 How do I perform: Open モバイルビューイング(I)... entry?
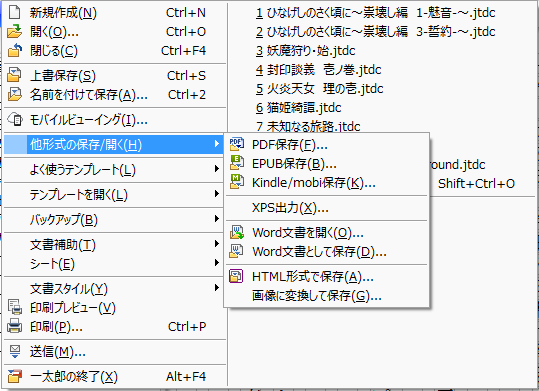(115, 119)
